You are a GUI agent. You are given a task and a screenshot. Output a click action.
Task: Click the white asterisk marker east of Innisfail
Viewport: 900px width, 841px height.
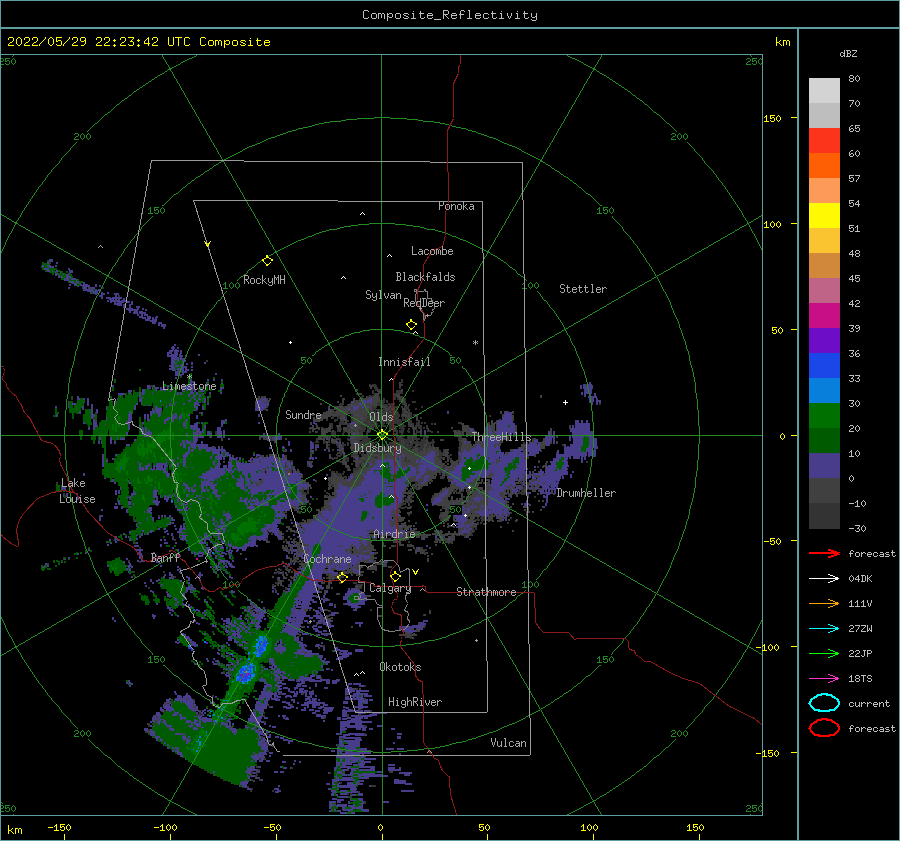pyautogui.click(x=475, y=343)
